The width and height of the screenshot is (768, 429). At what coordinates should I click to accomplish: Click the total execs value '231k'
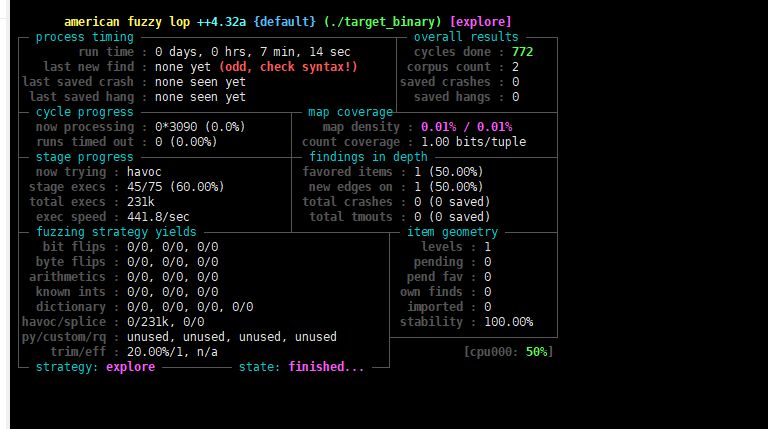(141, 202)
